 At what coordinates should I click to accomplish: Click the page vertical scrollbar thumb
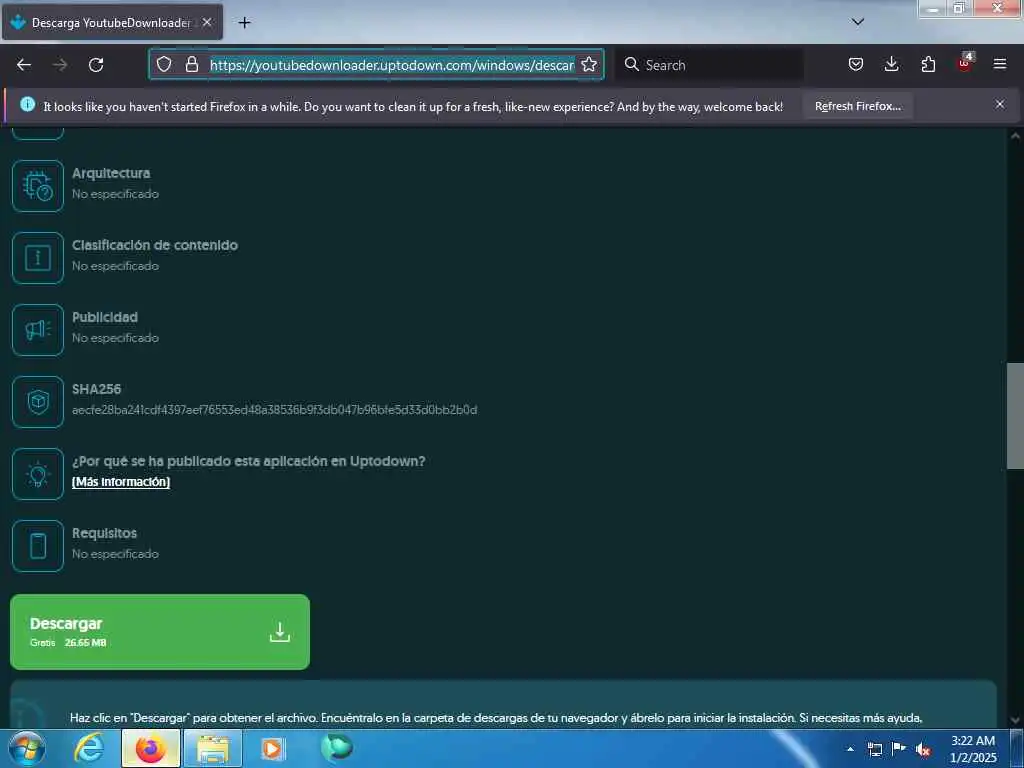tap(1015, 416)
